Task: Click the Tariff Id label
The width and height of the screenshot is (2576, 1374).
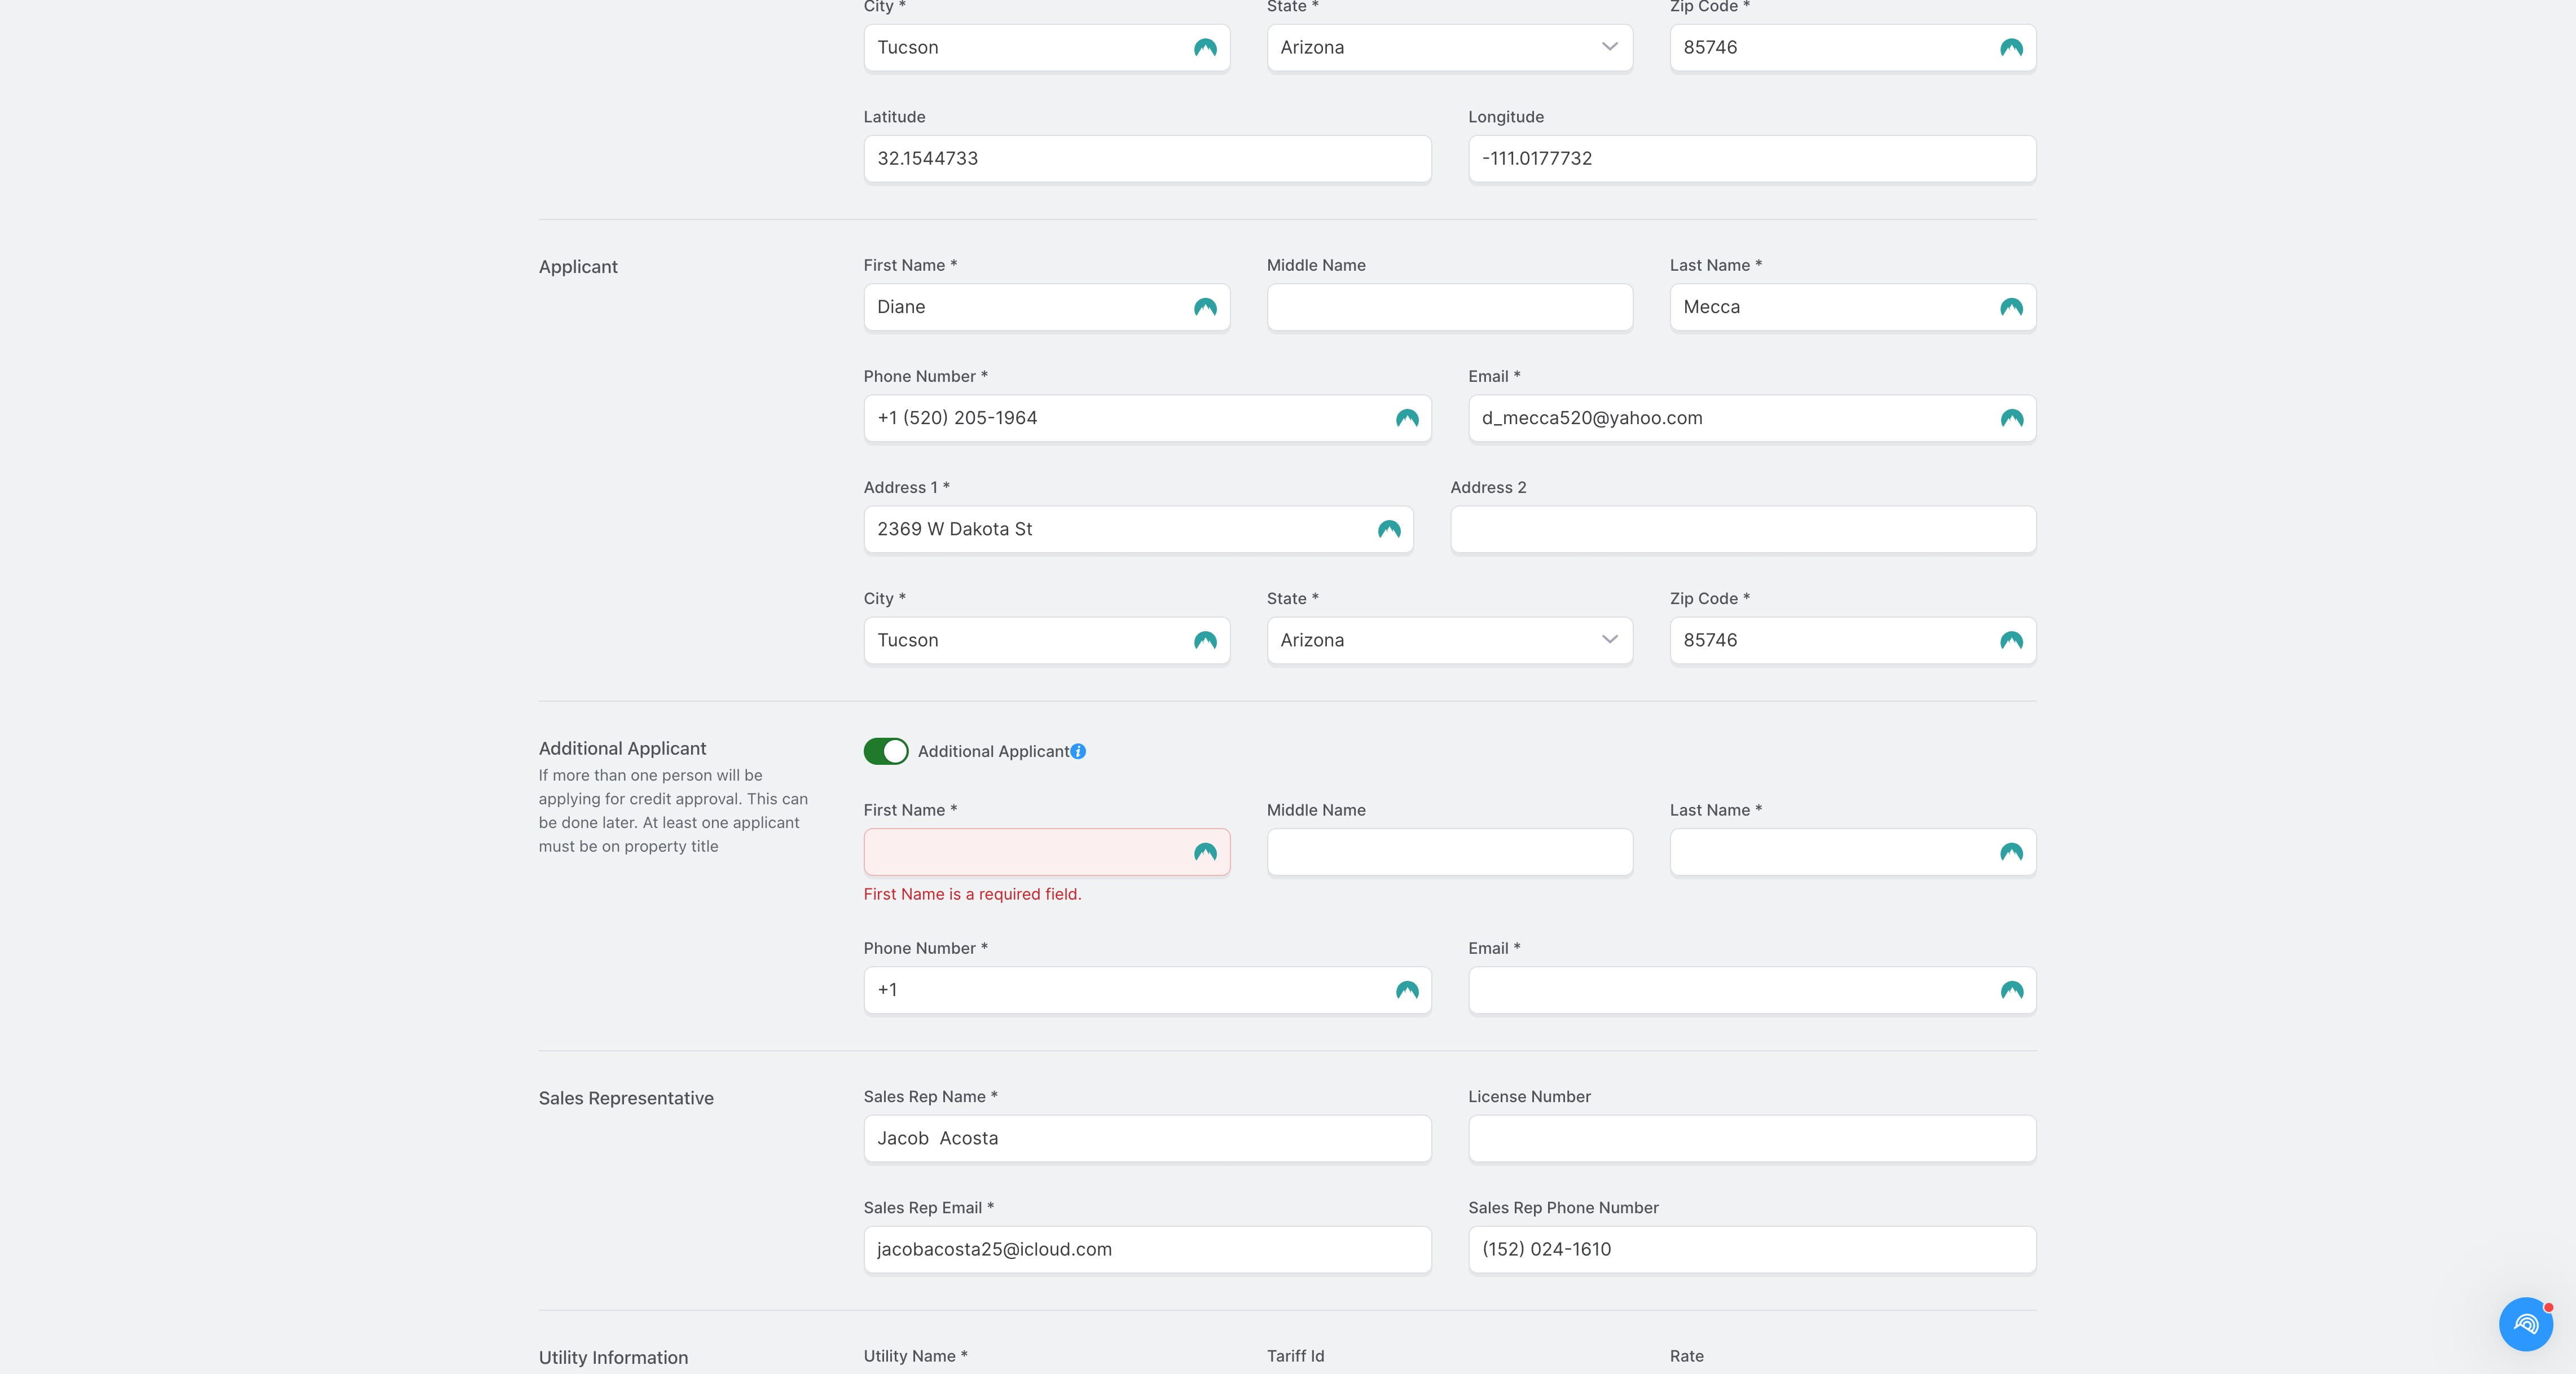Action: pyautogui.click(x=1295, y=1356)
